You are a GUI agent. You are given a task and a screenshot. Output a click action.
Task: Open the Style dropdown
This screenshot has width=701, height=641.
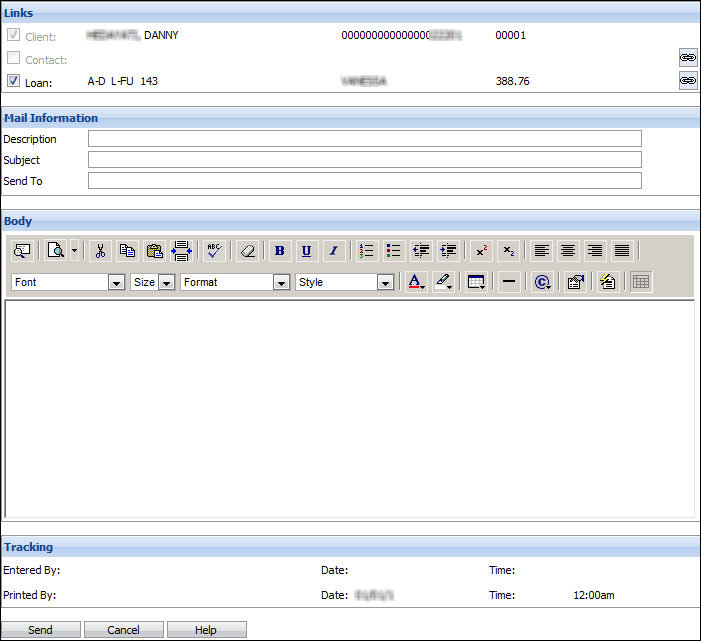[344, 282]
